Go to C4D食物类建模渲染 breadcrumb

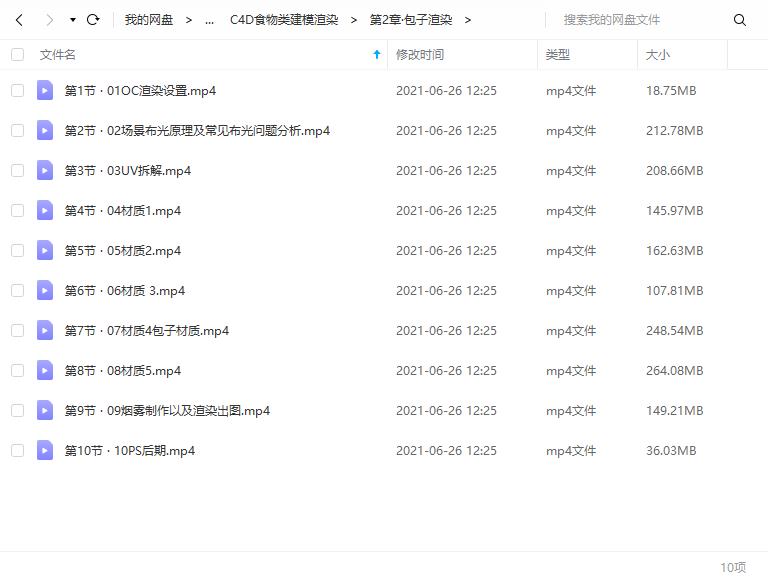(x=284, y=20)
